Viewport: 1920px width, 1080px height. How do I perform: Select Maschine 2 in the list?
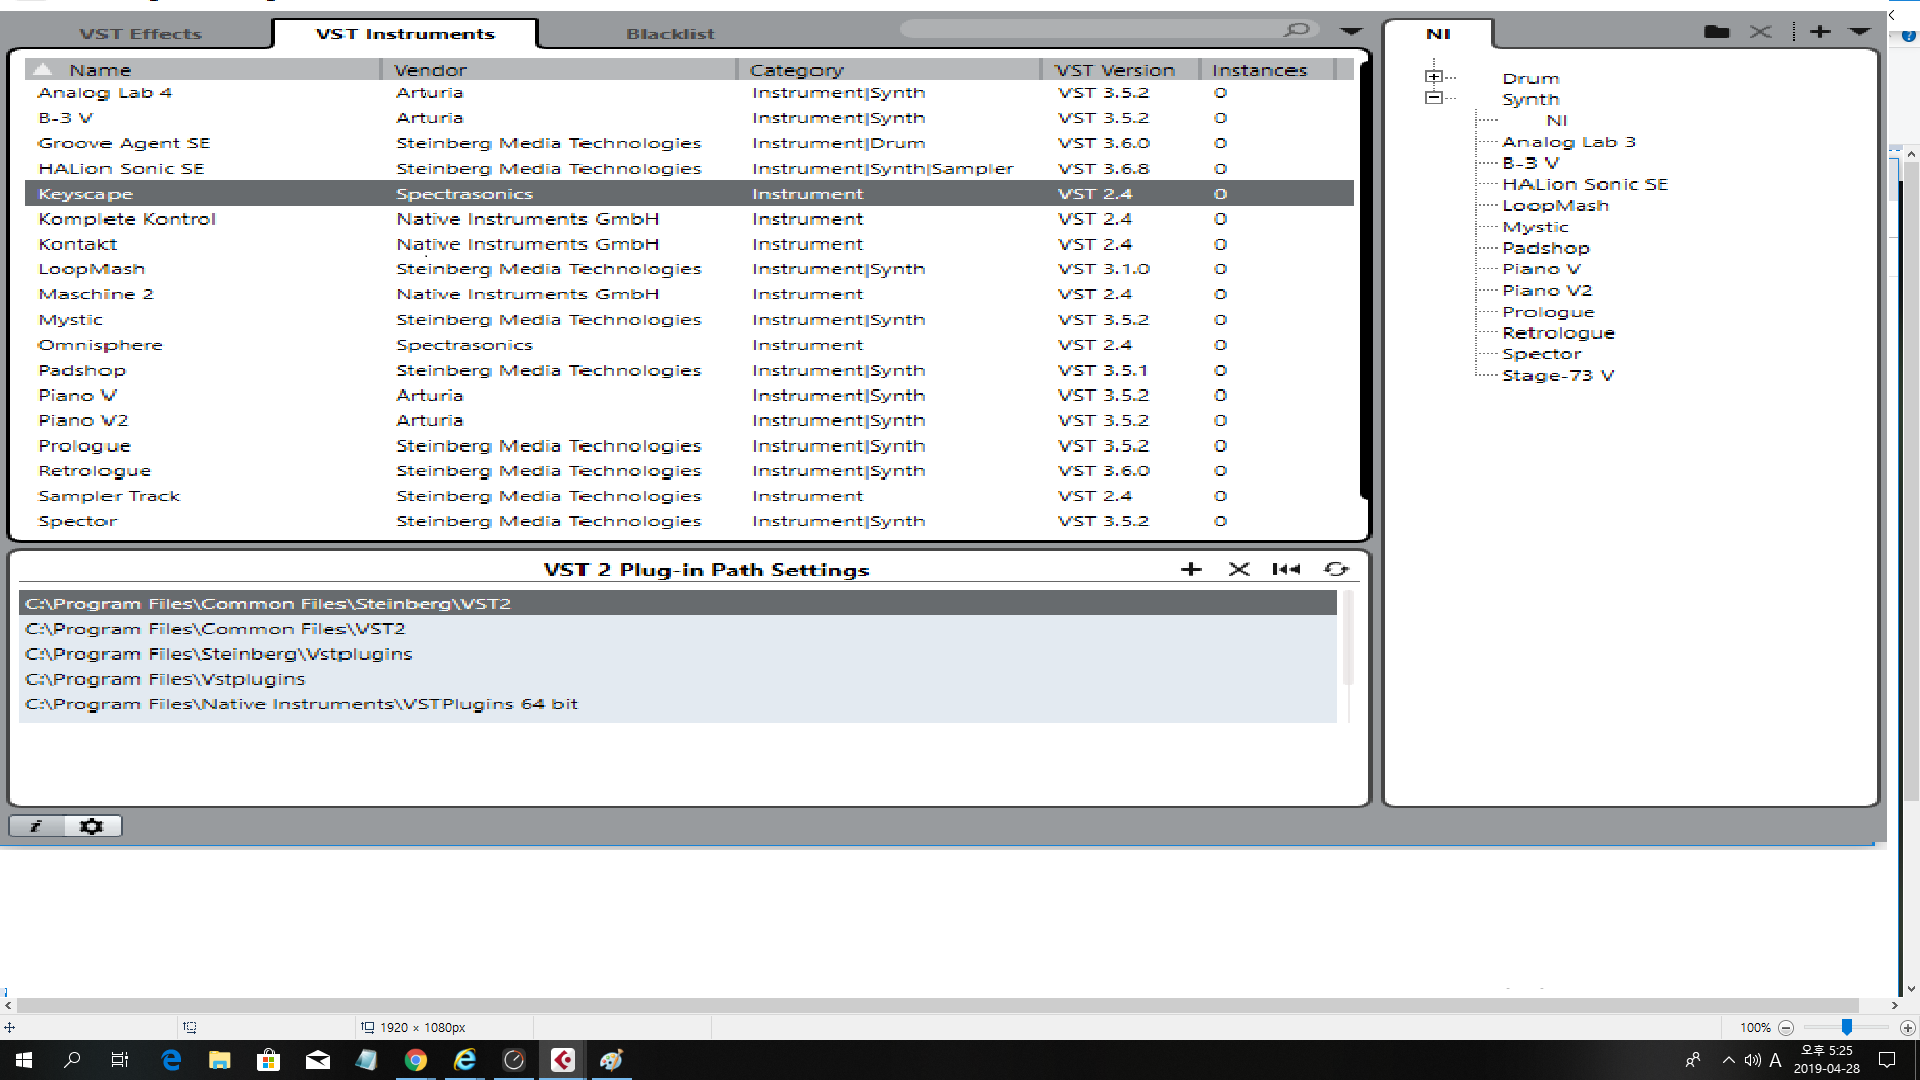pyautogui.click(x=689, y=294)
